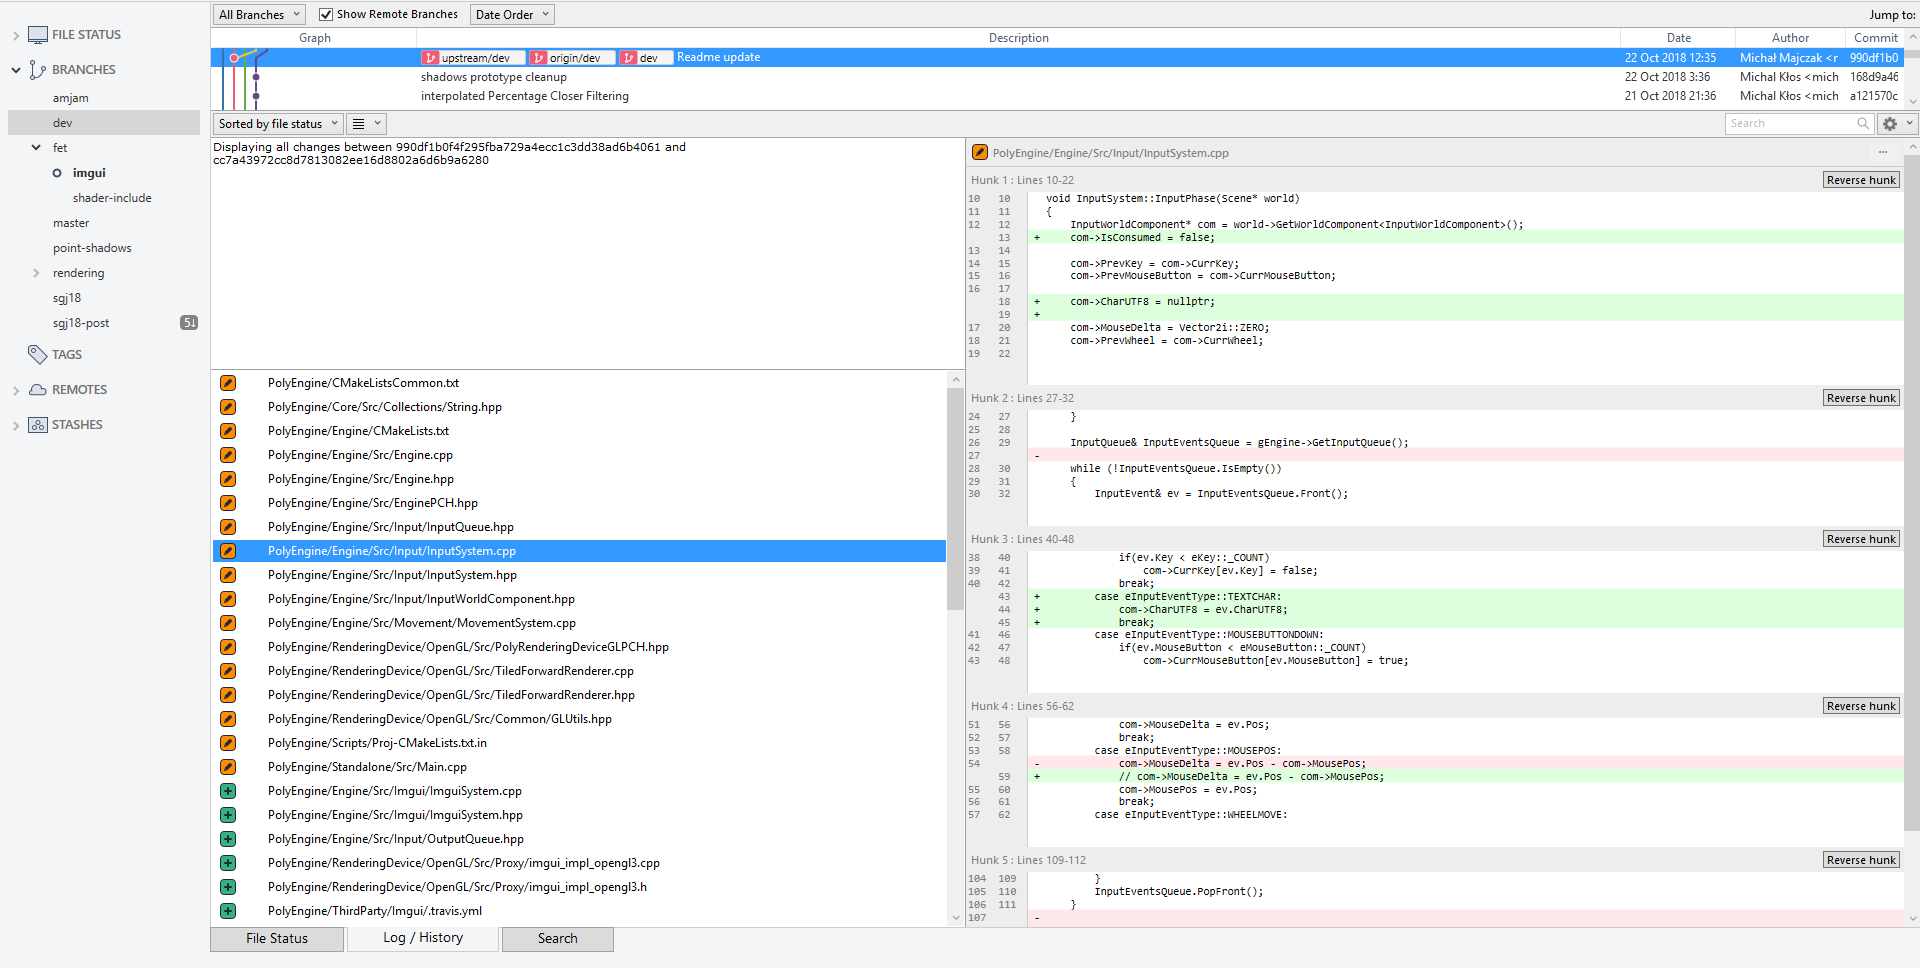Click the current-branch circle marker next to imgui
Viewport: 1920px width, 968px height.
coord(57,173)
